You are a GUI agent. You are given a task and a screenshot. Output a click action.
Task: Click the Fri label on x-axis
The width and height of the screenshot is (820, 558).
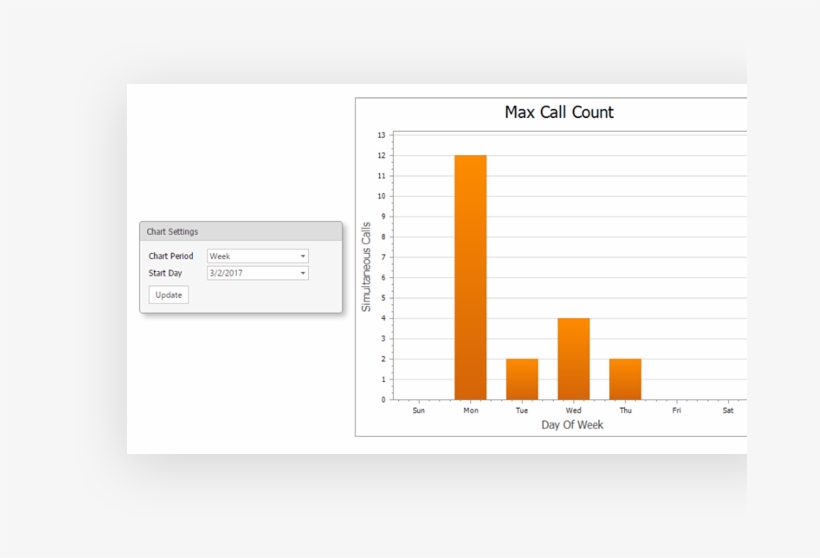tap(676, 410)
